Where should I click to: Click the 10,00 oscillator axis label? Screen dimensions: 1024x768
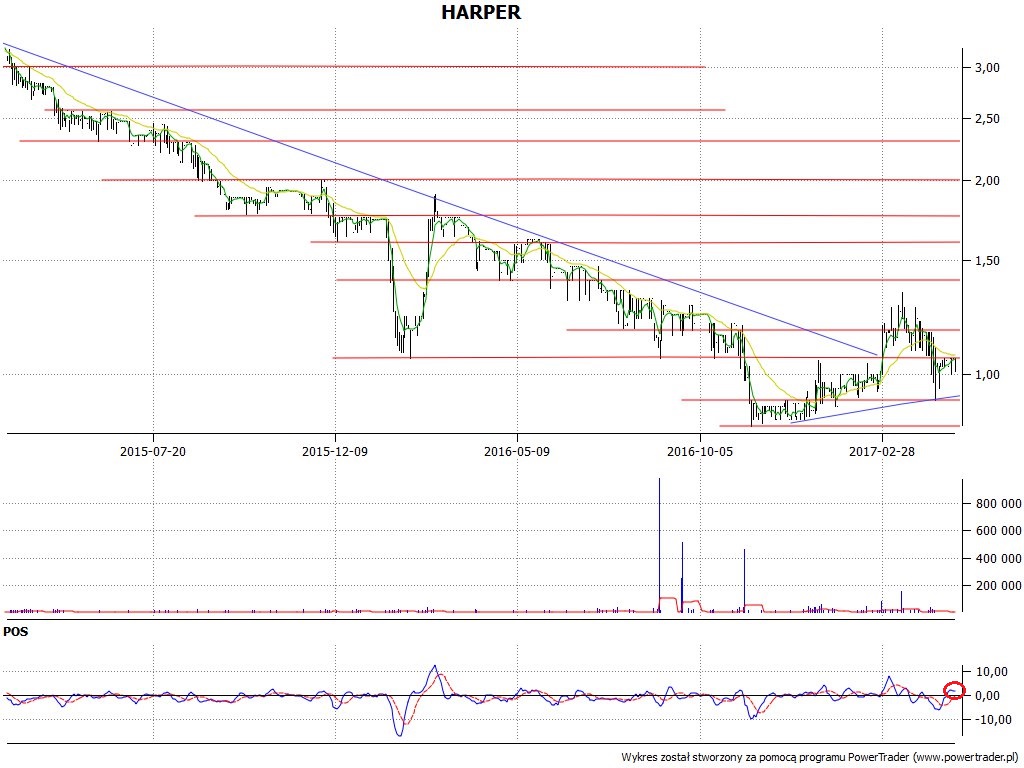[990, 671]
